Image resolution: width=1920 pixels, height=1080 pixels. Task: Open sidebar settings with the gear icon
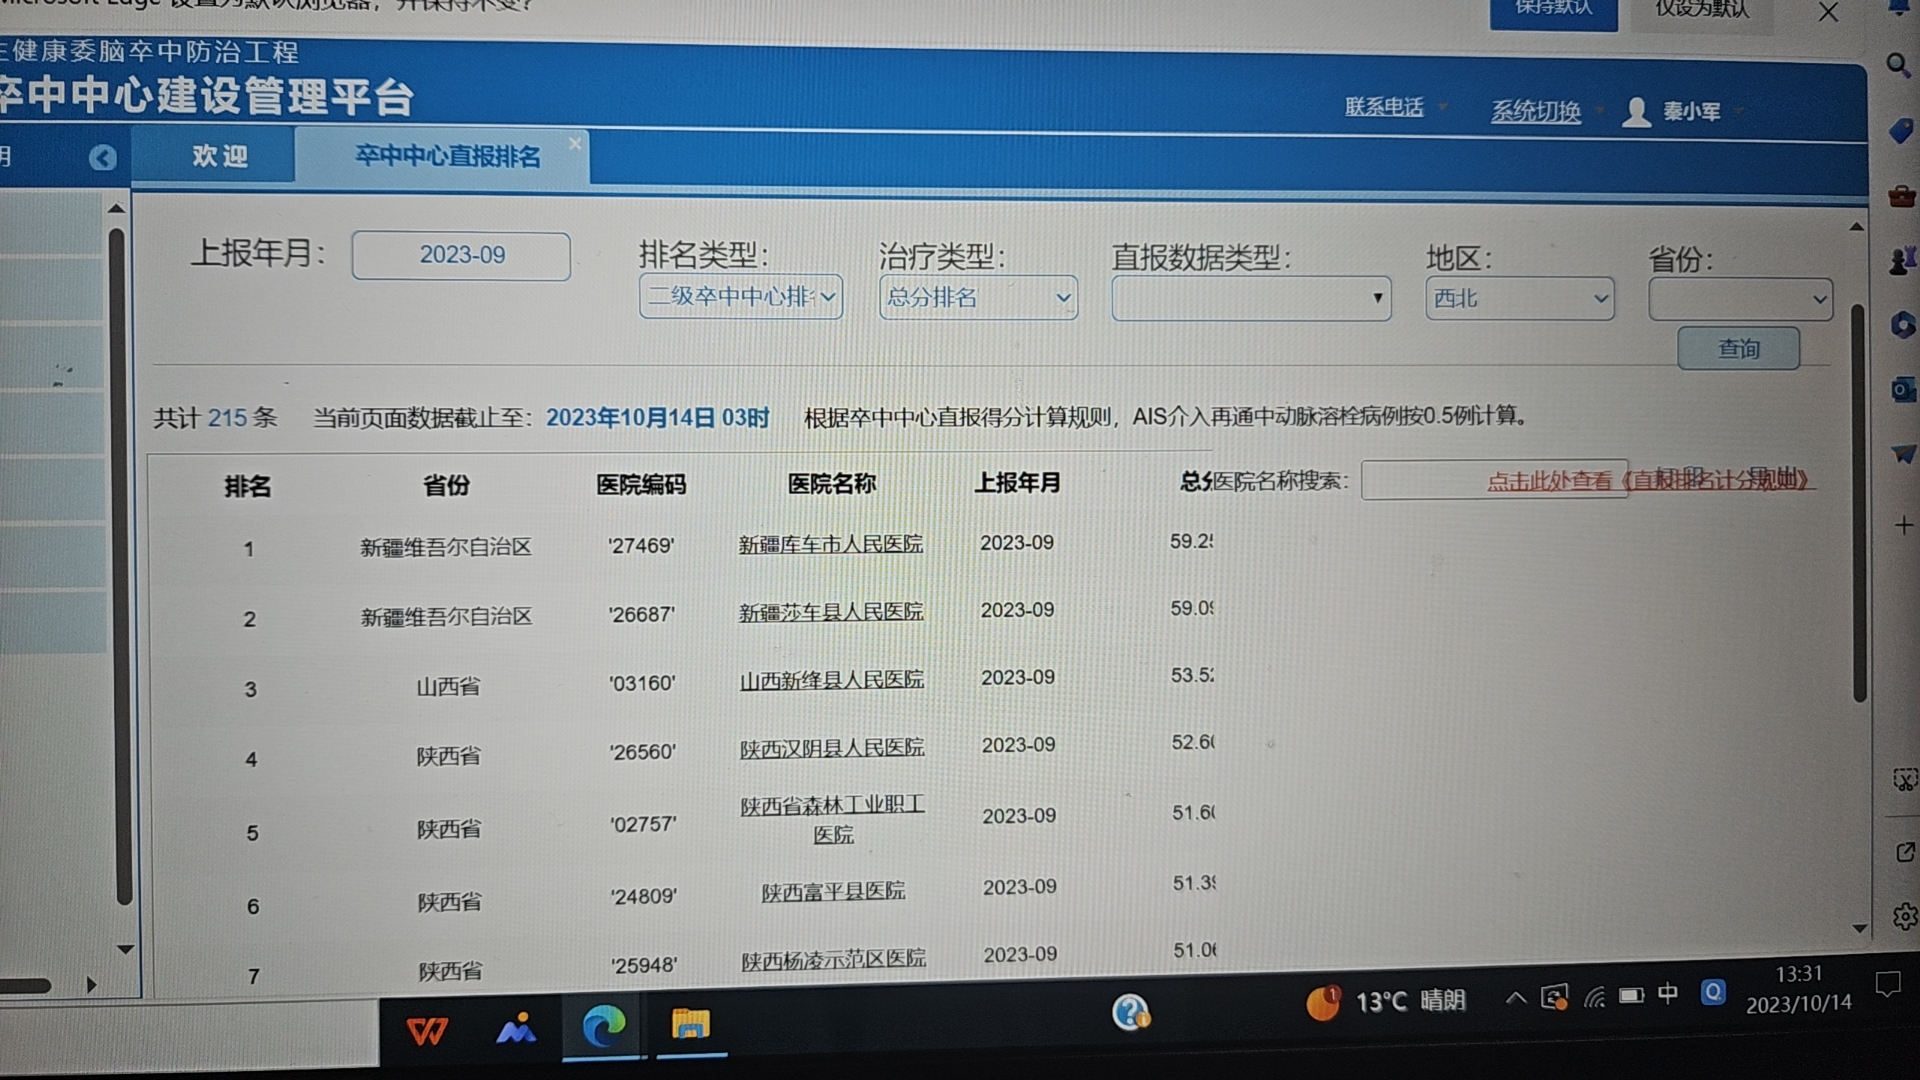point(1903,917)
